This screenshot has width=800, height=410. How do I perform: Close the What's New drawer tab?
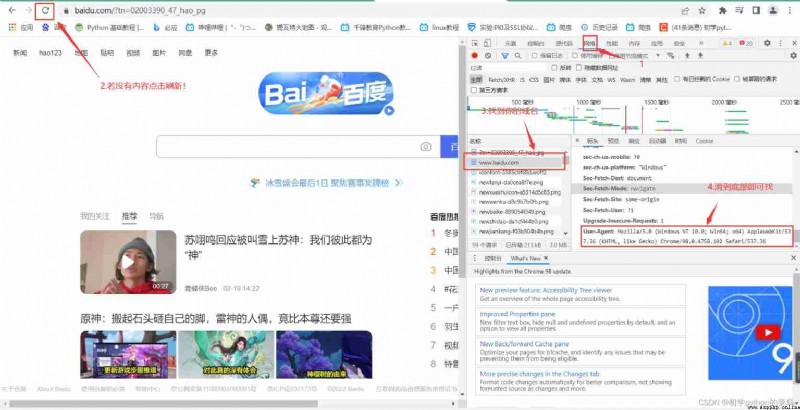(x=546, y=259)
